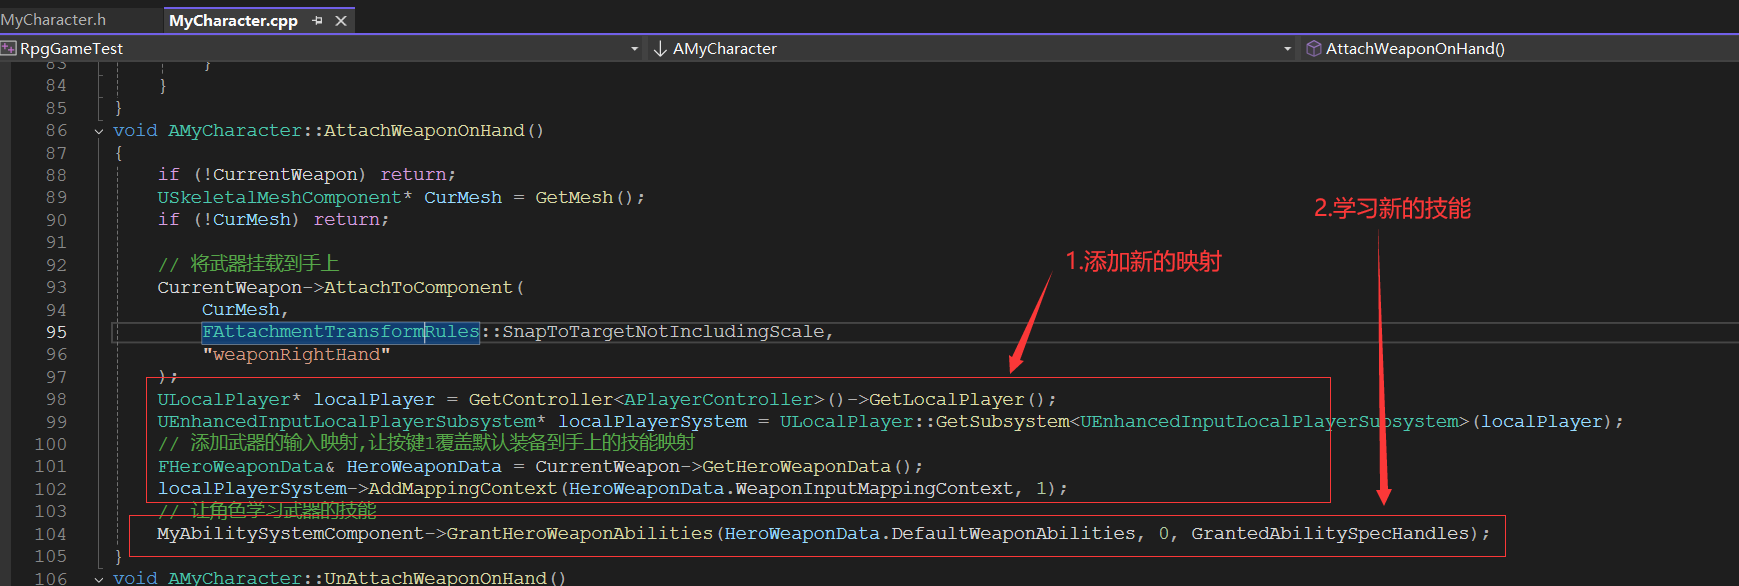Click MyAbilitySystemComponent on line 104
Image resolution: width=1739 pixels, height=586 pixels.
[x=290, y=534]
